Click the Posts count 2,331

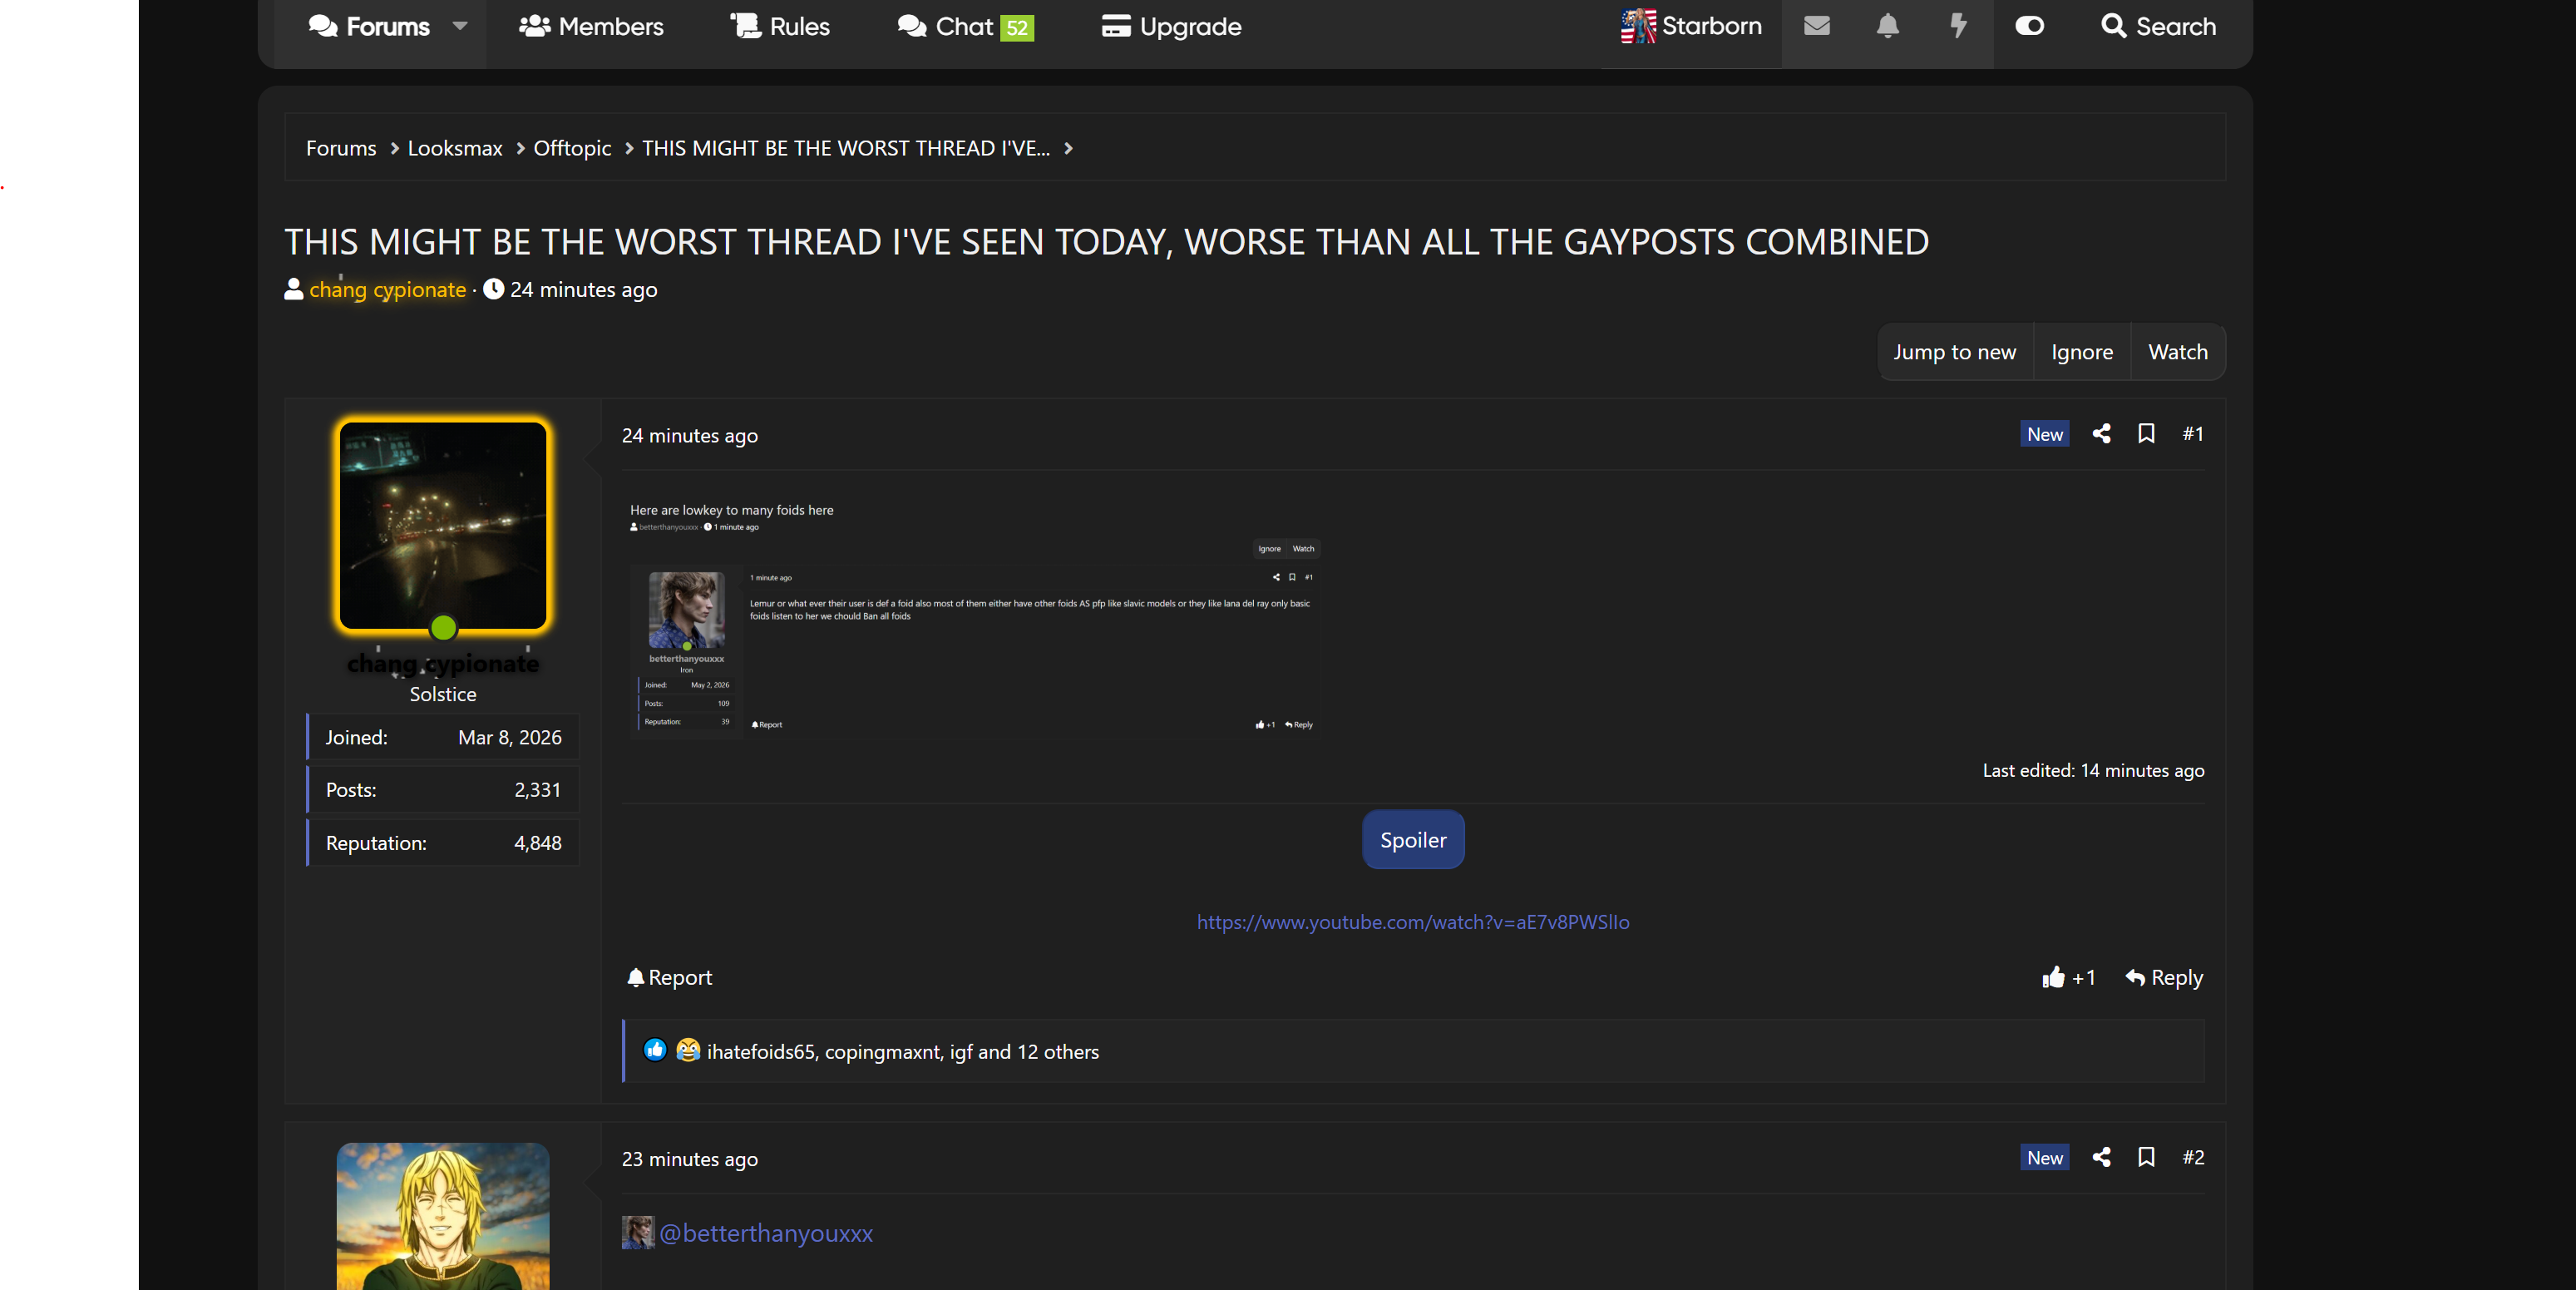[537, 790]
